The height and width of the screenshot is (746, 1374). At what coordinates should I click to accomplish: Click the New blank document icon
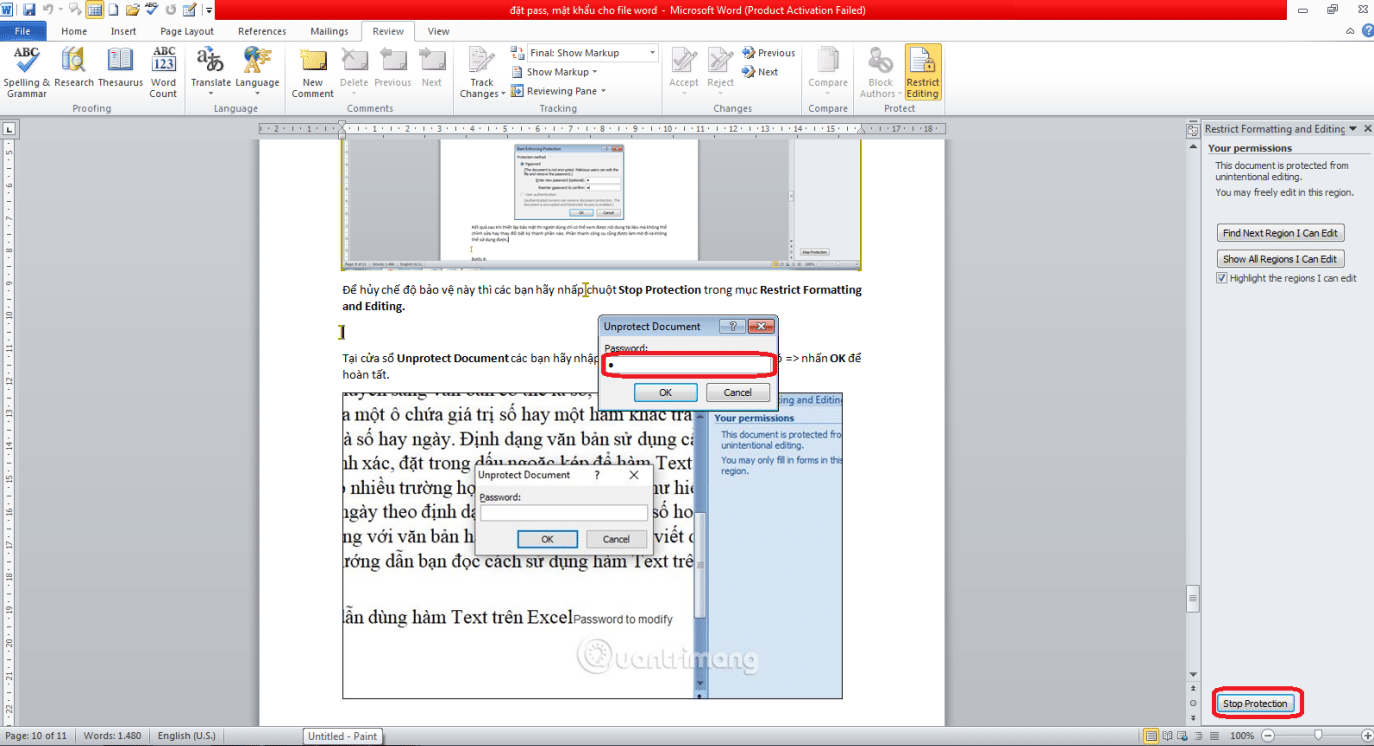click(x=113, y=10)
